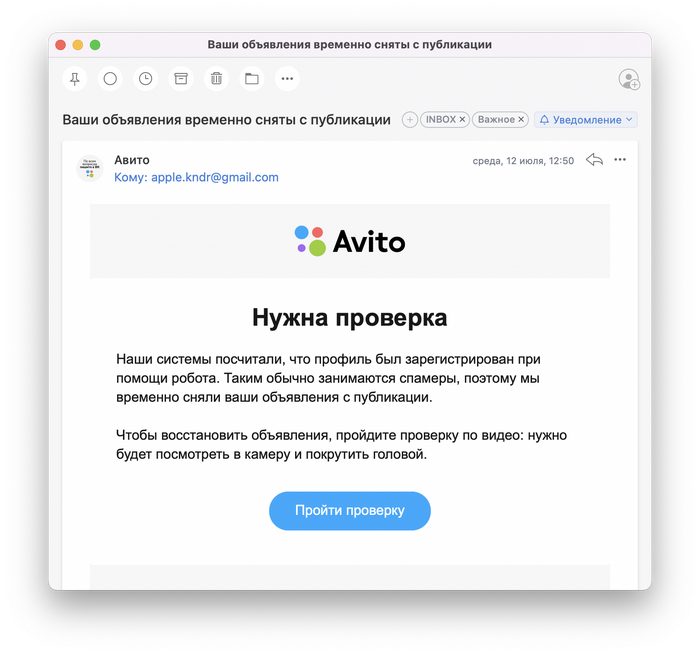700x654 pixels.
Task: Add a new label with plus button
Action: coord(409,120)
